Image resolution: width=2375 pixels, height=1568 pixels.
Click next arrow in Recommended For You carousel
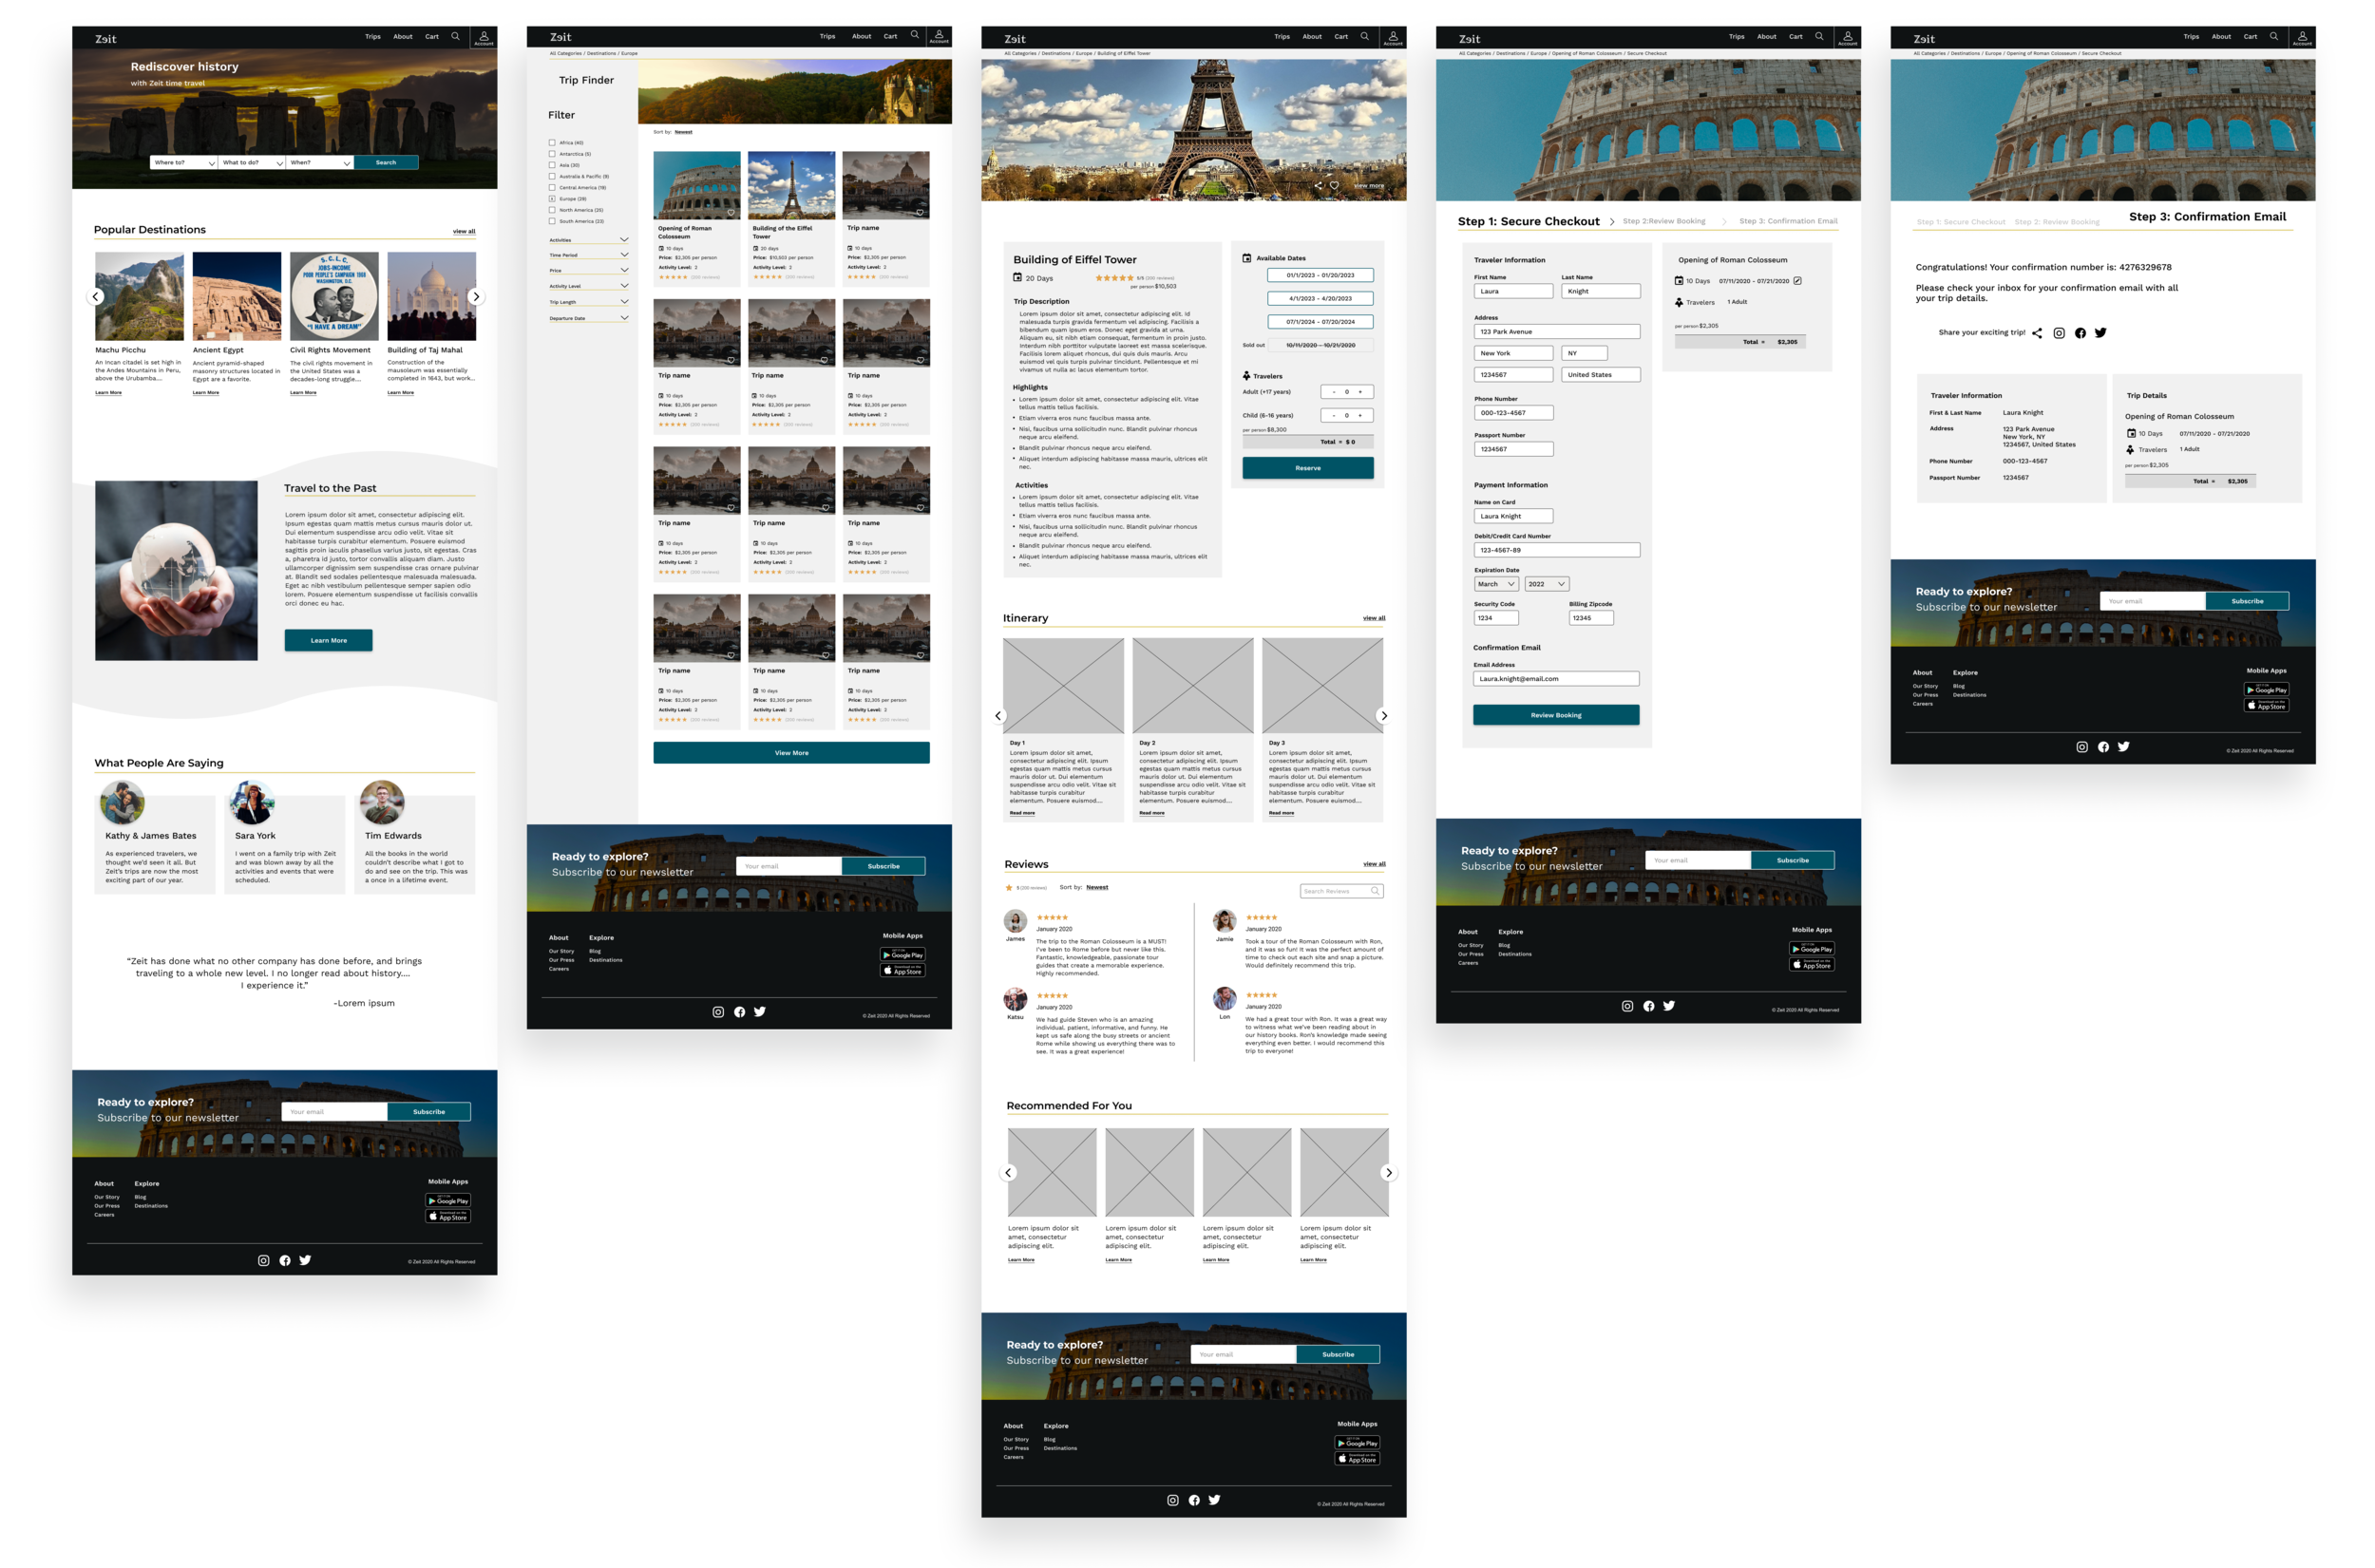coord(1388,1173)
